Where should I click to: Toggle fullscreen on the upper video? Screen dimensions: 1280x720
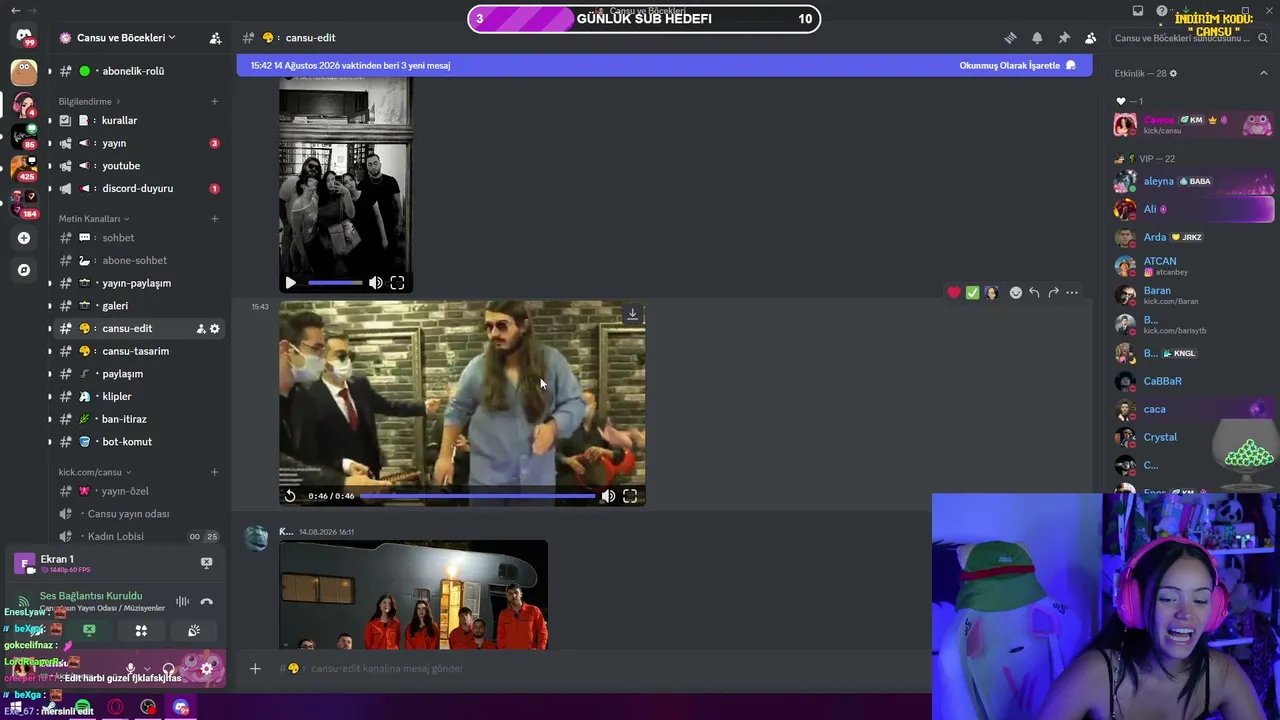point(397,283)
